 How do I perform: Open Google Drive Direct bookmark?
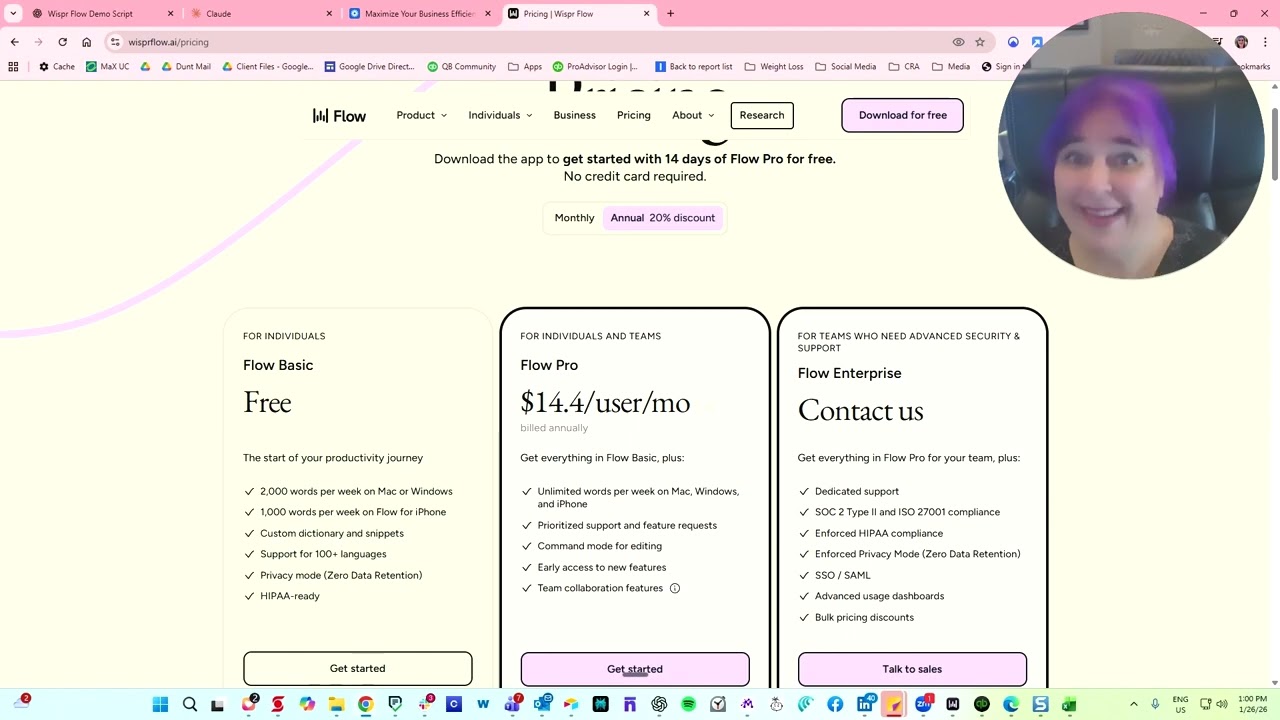[x=369, y=67]
